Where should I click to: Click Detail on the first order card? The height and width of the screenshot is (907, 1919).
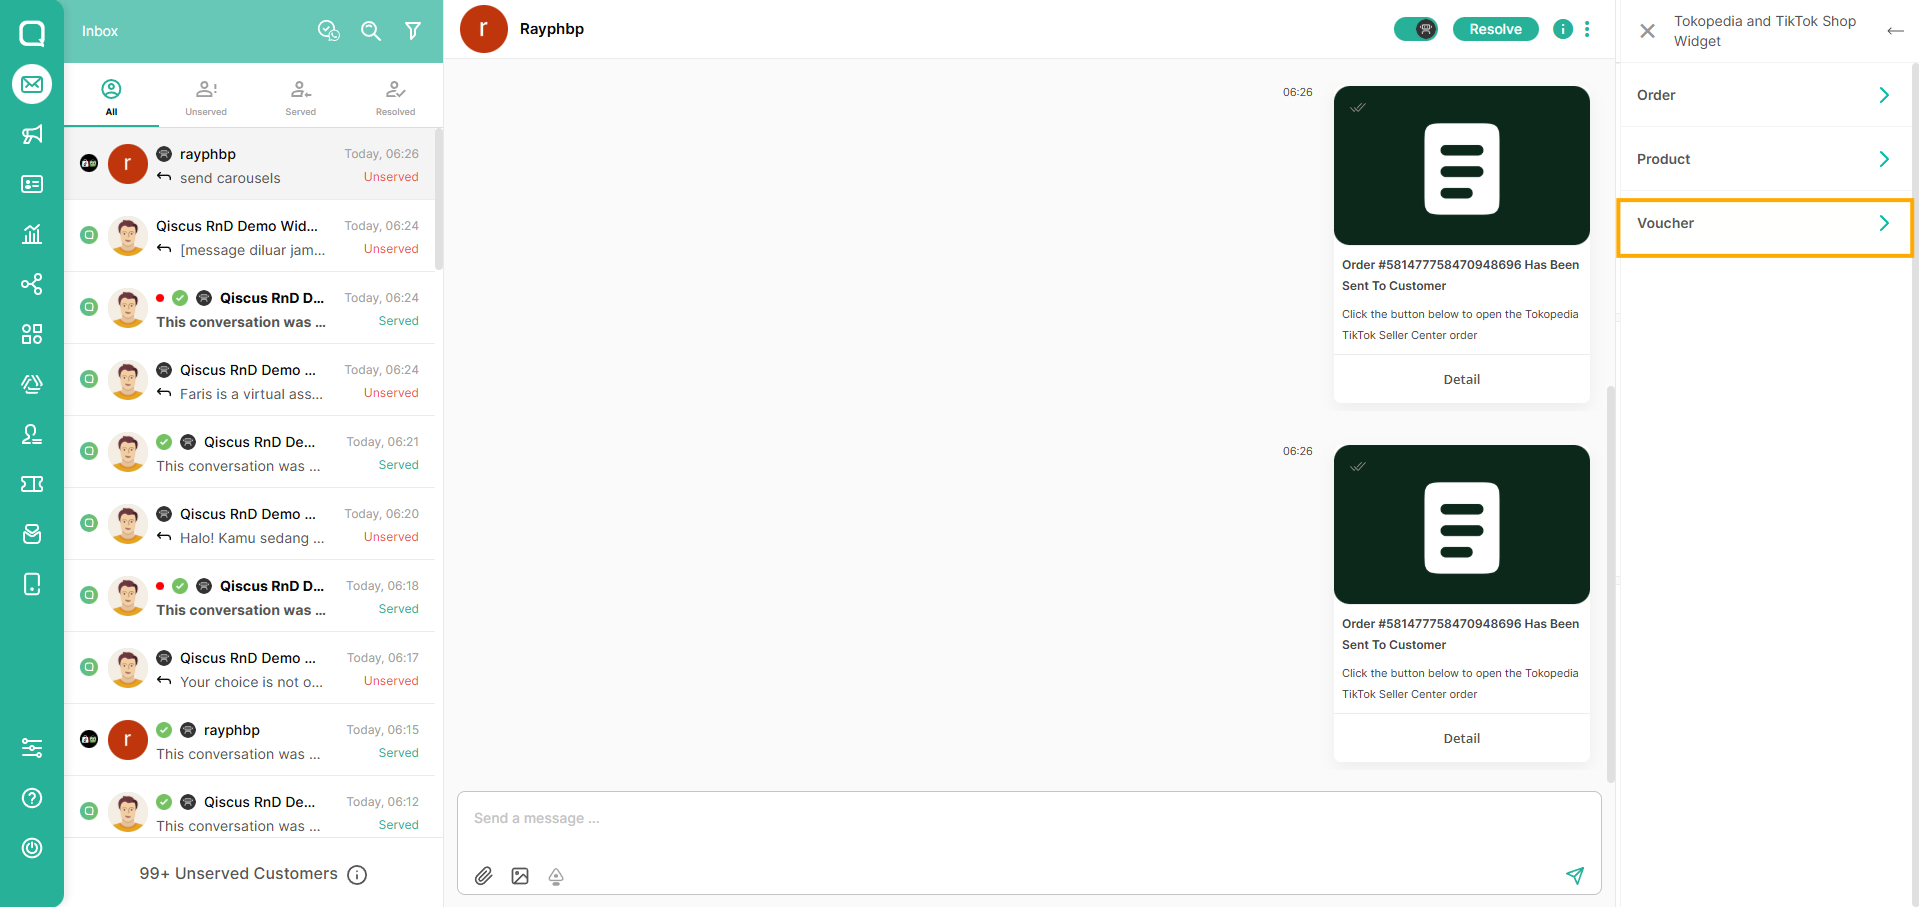tap(1462, 379)
